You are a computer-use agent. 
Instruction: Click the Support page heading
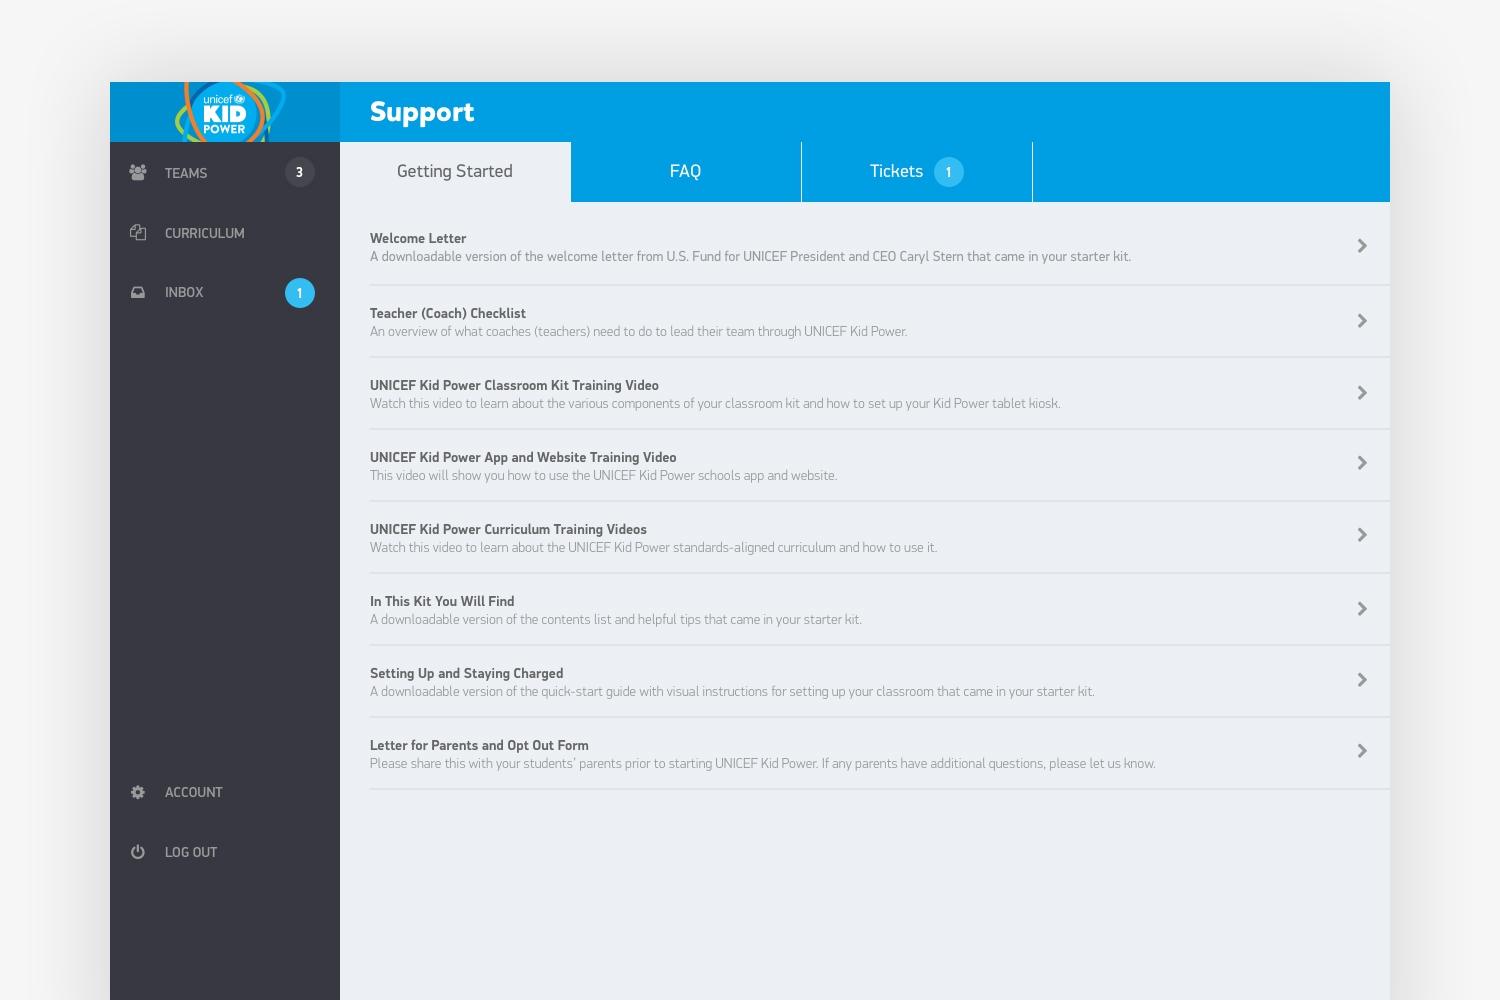click(x=422, y=112)
